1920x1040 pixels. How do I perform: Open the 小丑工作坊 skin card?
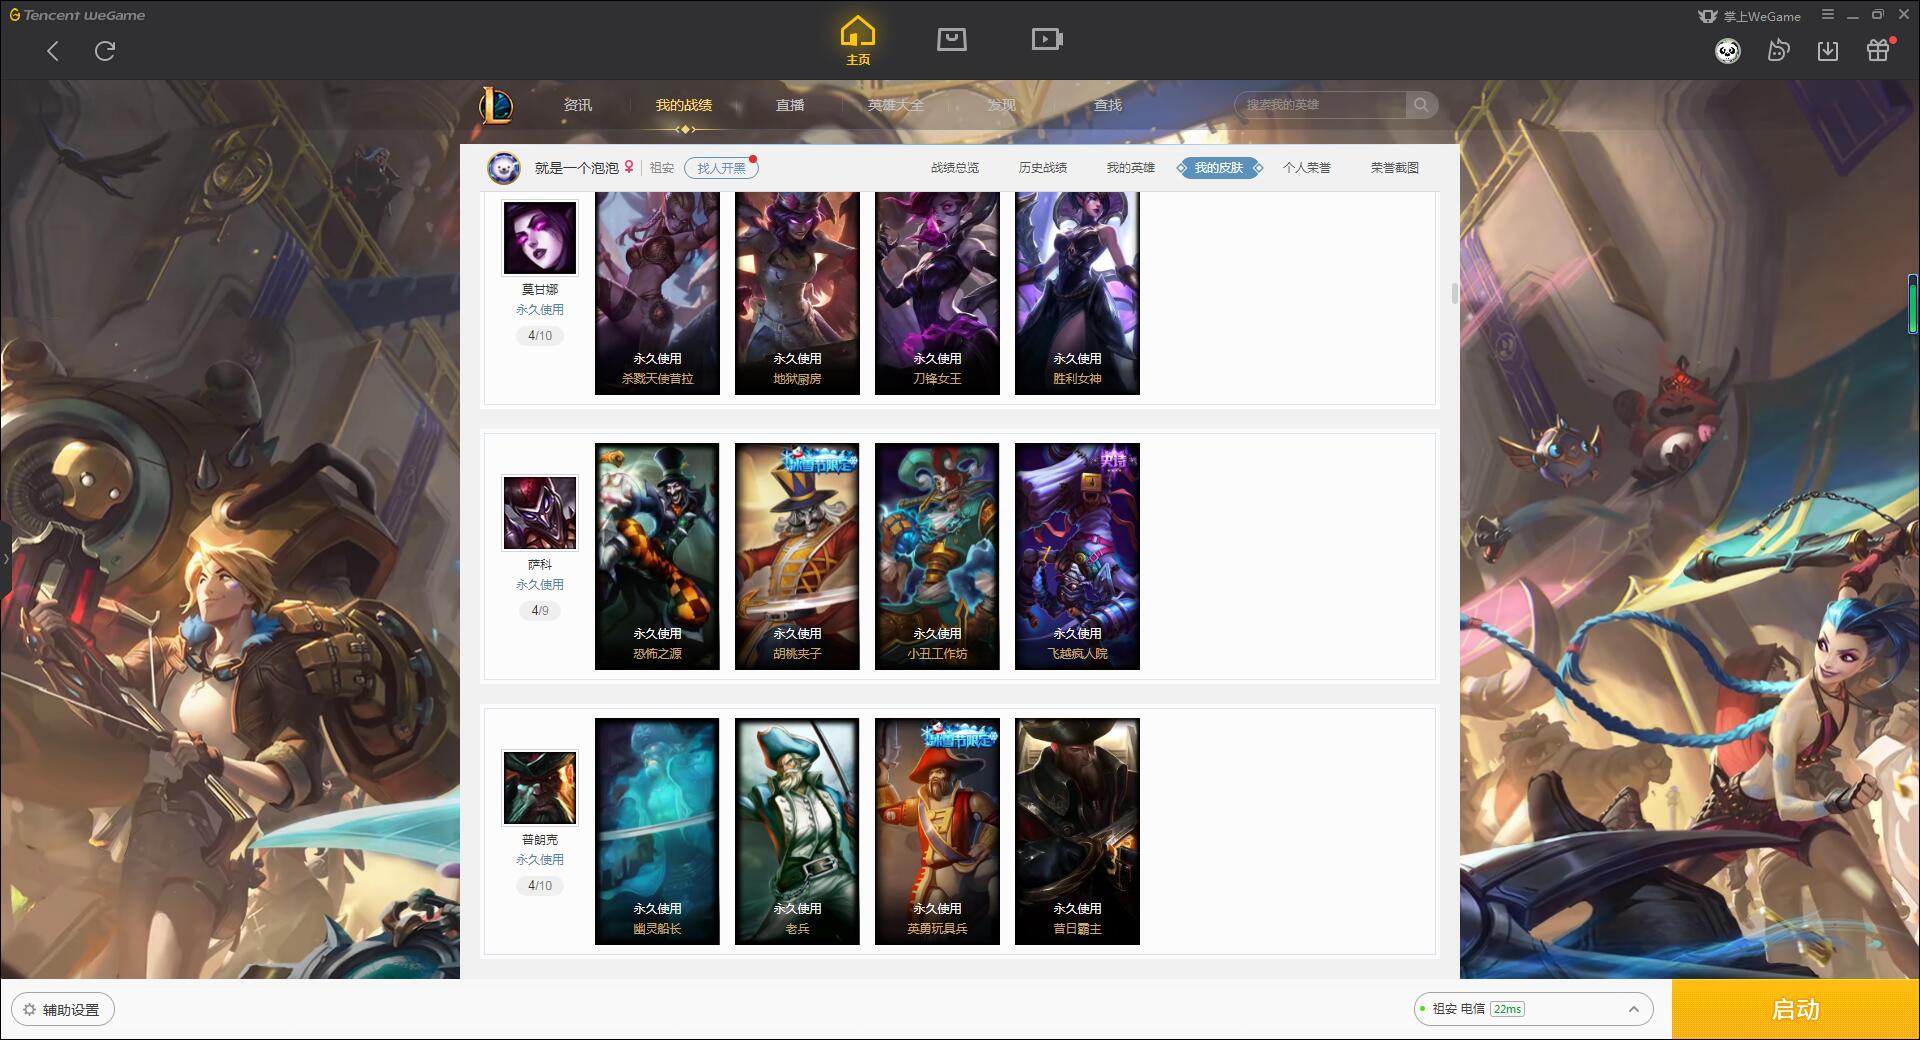937,556
